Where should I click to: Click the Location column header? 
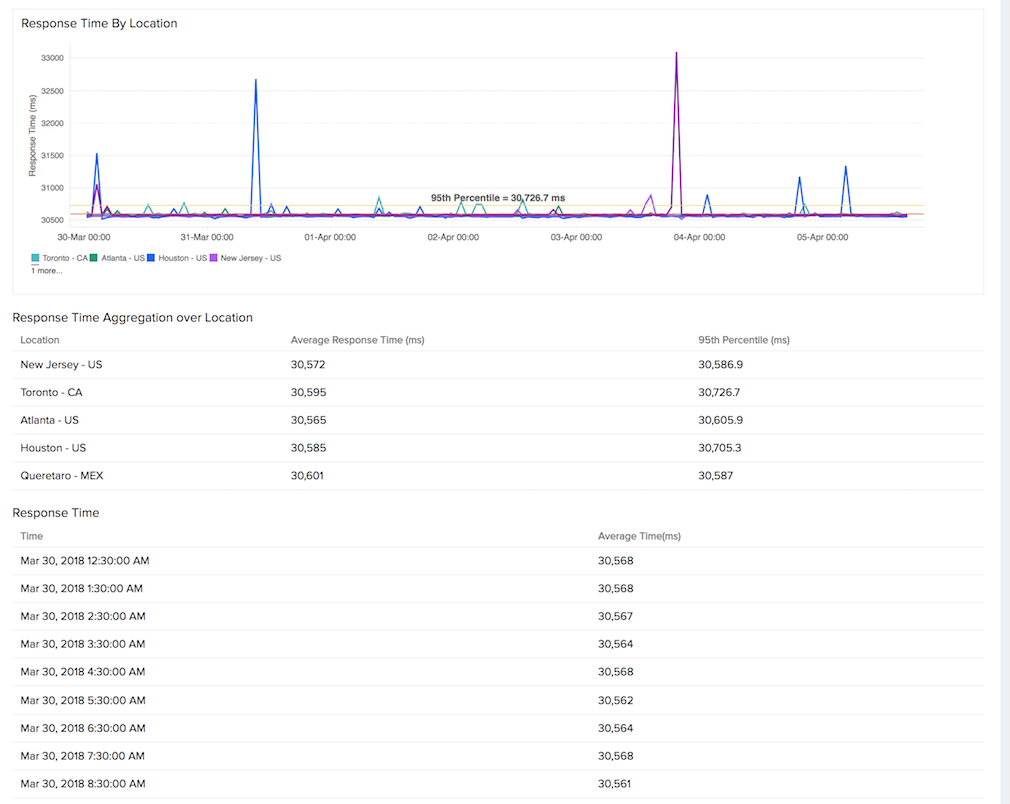[x=40, y=340]
